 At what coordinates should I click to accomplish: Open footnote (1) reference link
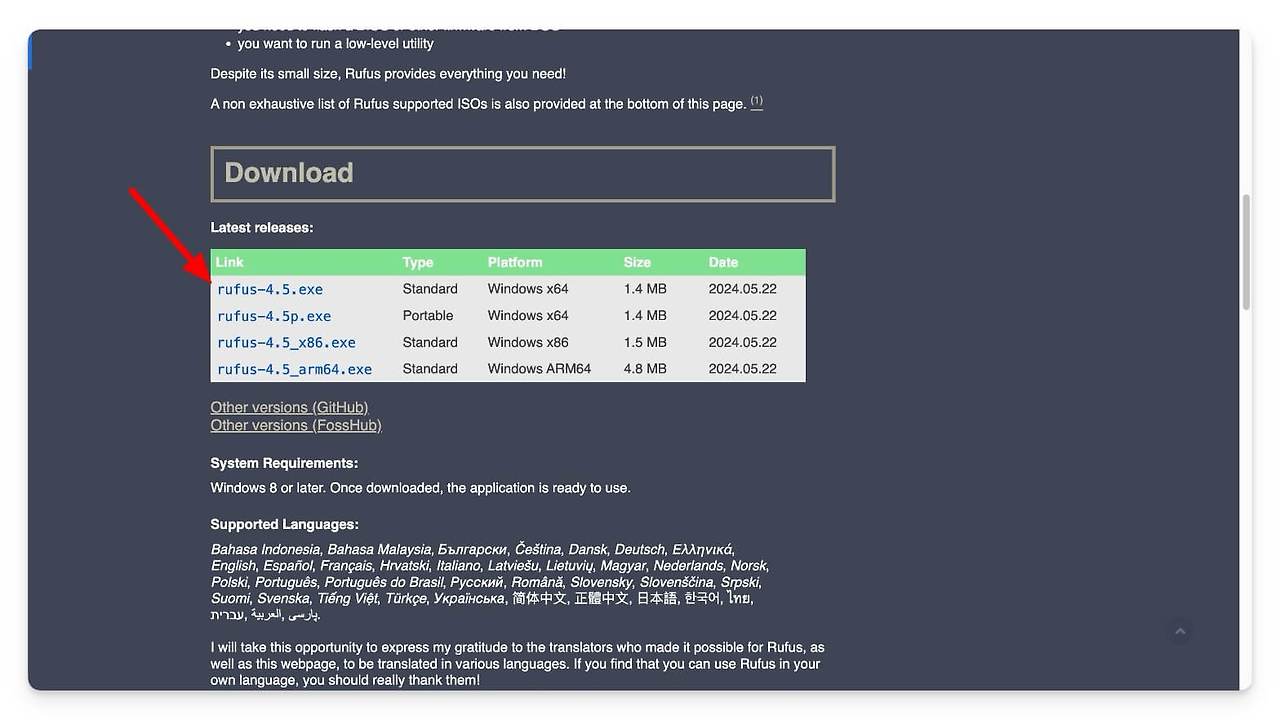point(756,101)
